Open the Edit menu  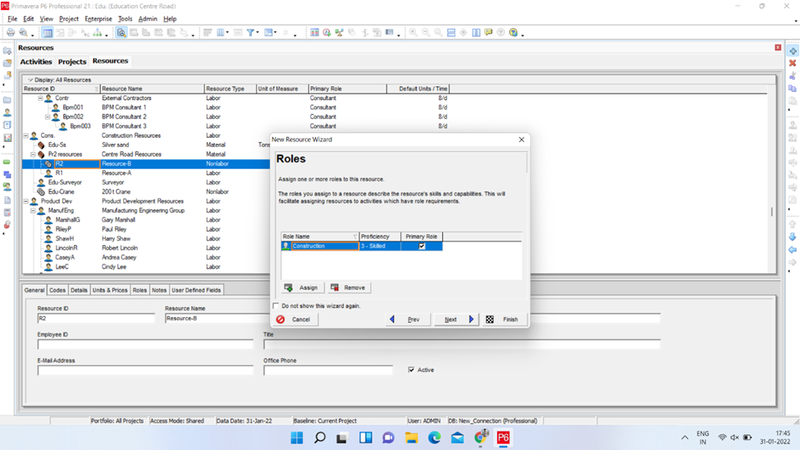click(x=29, y=19)
